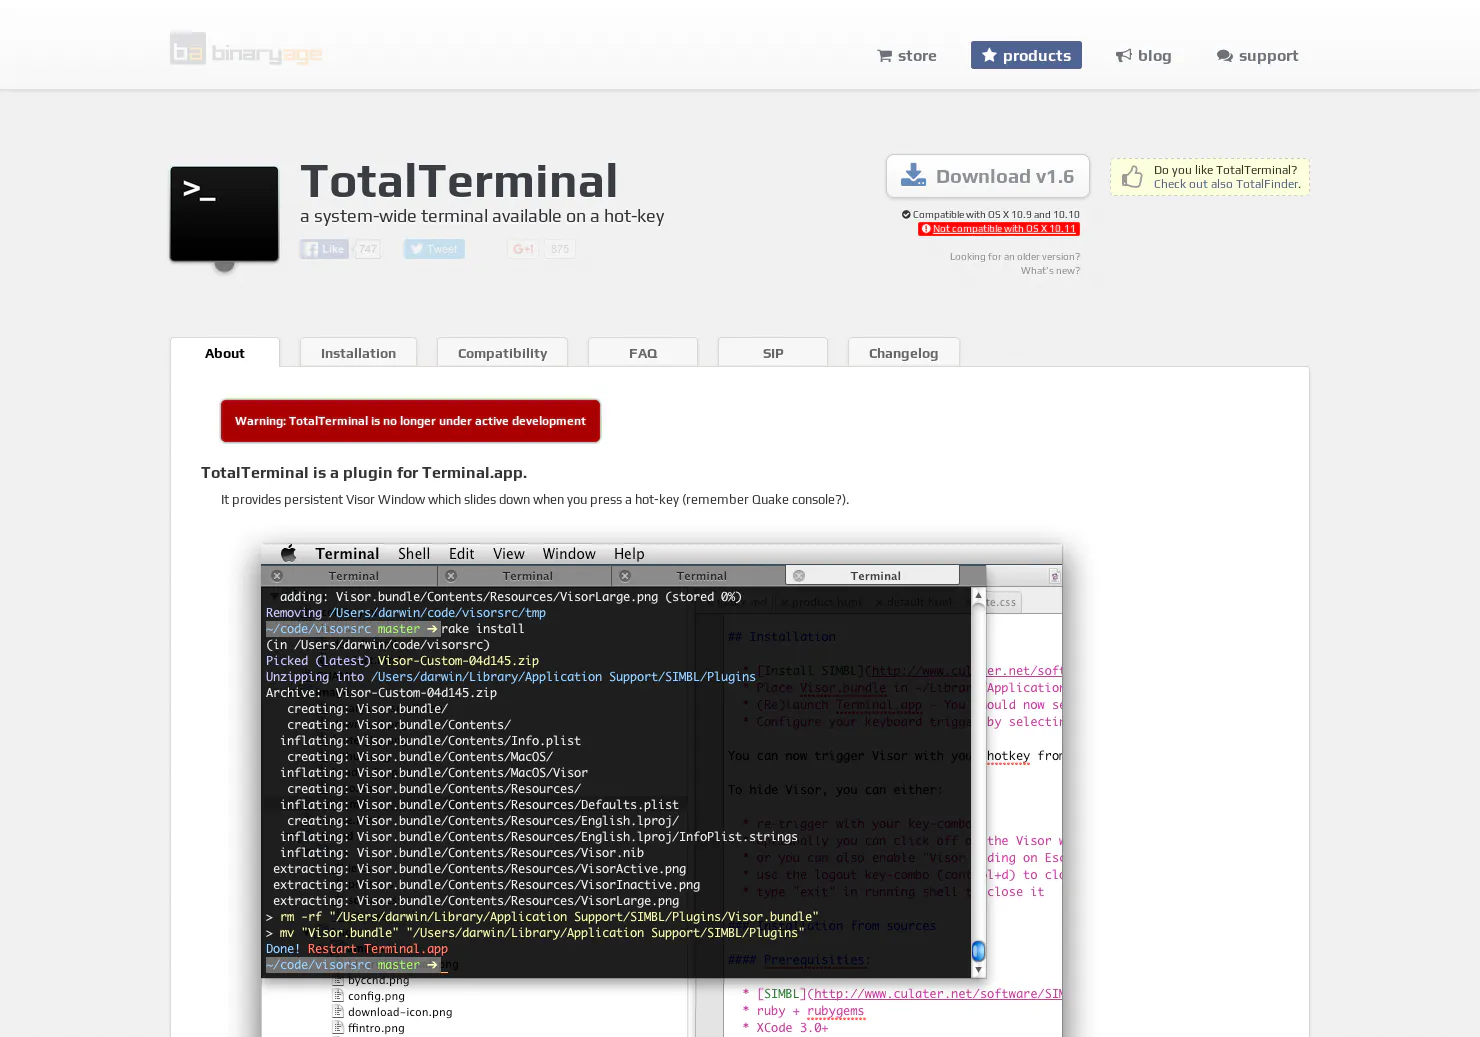Click 'Compatible with OS X 10.9 and 10.10' text
1480x1037 pixels.
tap(990, 215)
